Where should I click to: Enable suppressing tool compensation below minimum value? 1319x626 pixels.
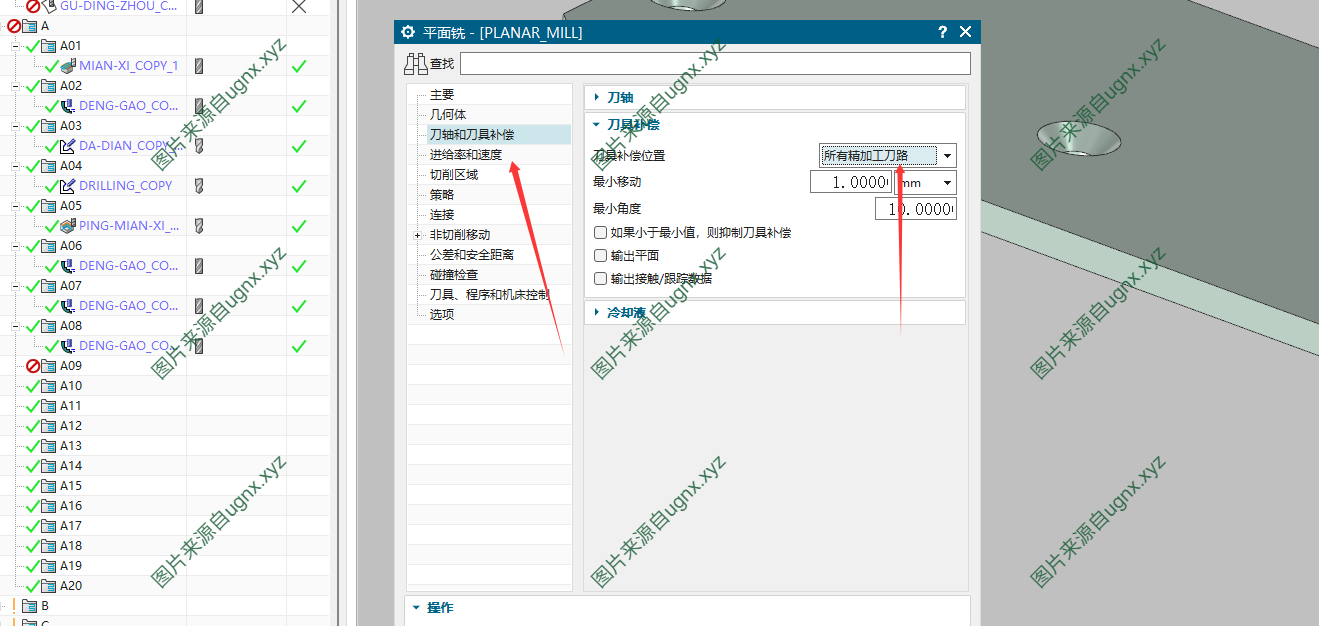pyautogui.click(x=600, y=232)
